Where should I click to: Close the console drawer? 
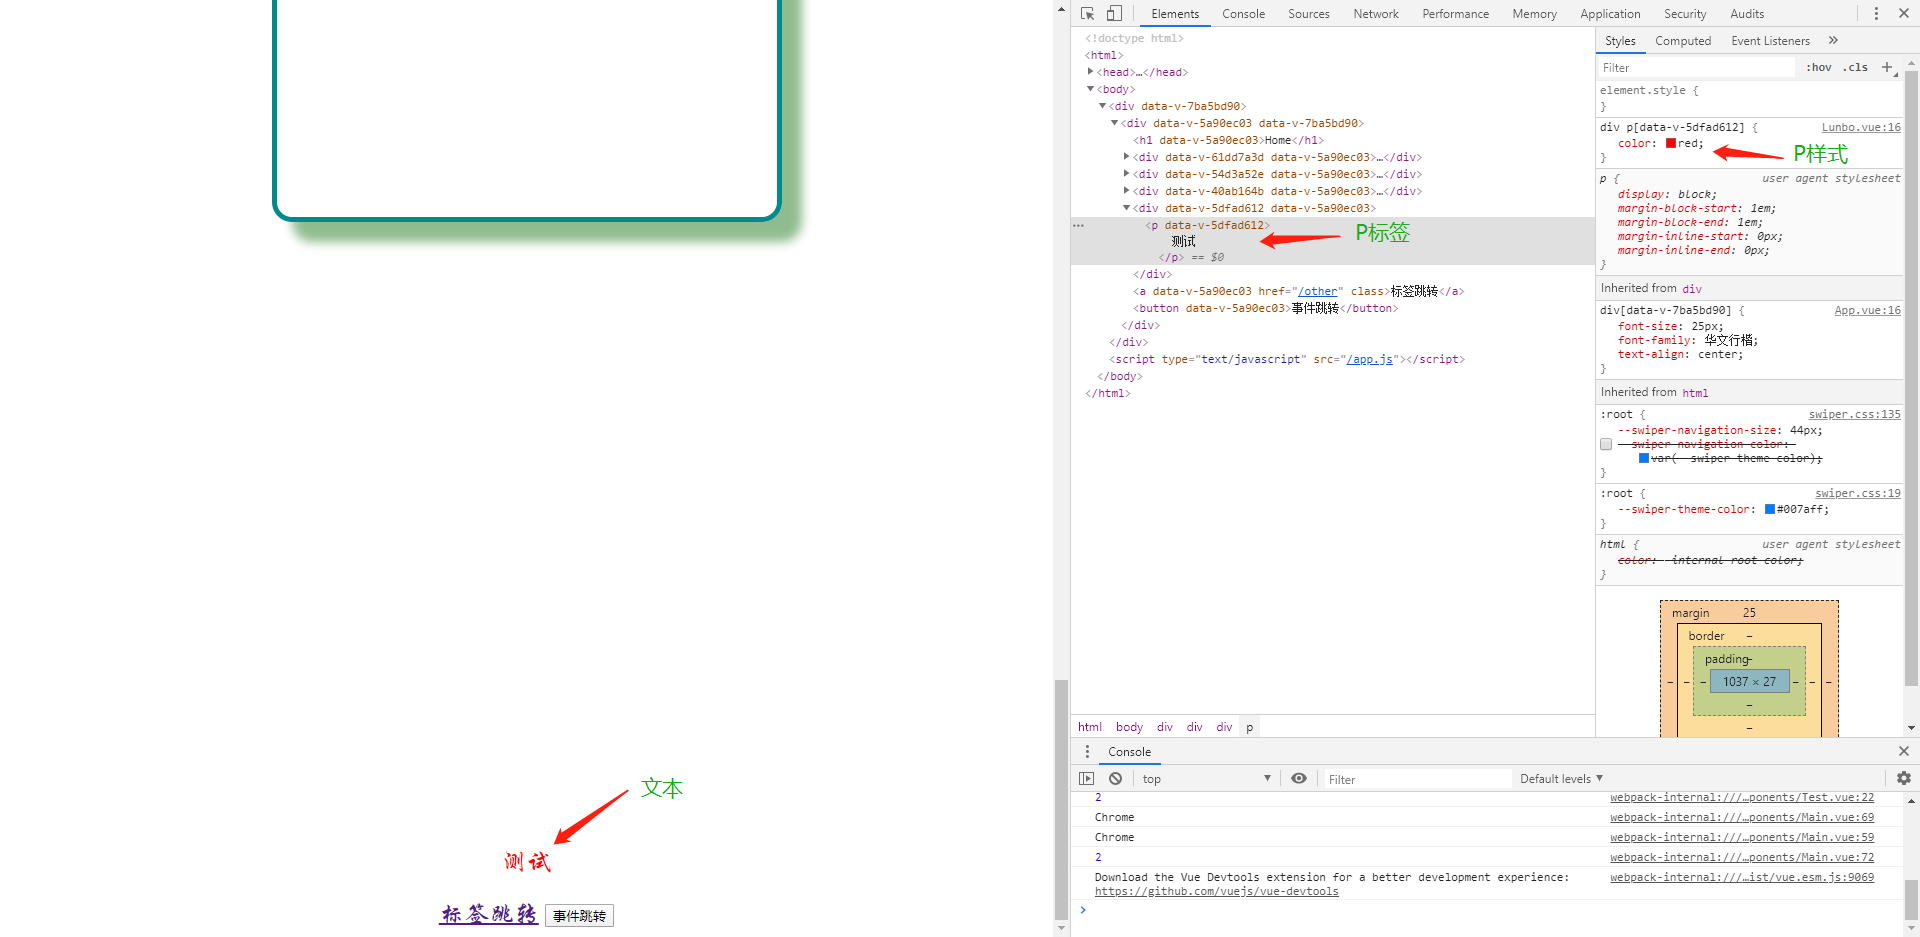point(1904,751)
